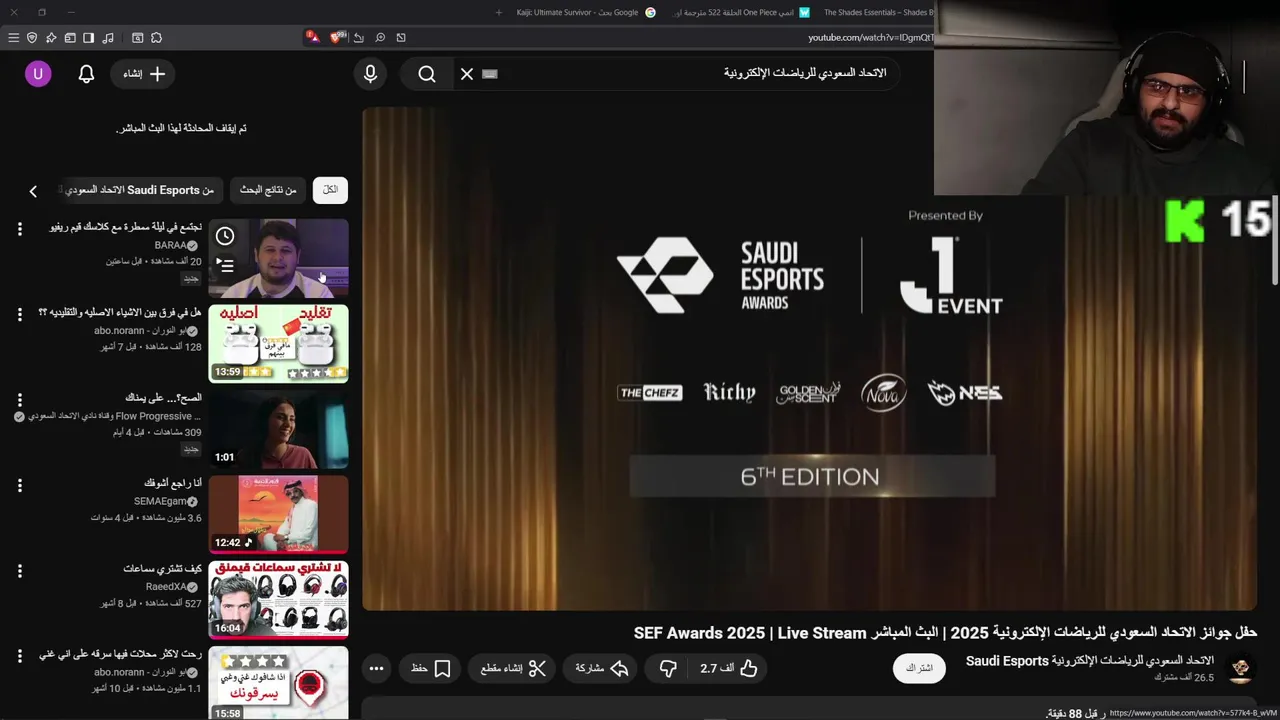
Task: Open the three-dot more actions menu under video
Action: [x=376, y=668]
